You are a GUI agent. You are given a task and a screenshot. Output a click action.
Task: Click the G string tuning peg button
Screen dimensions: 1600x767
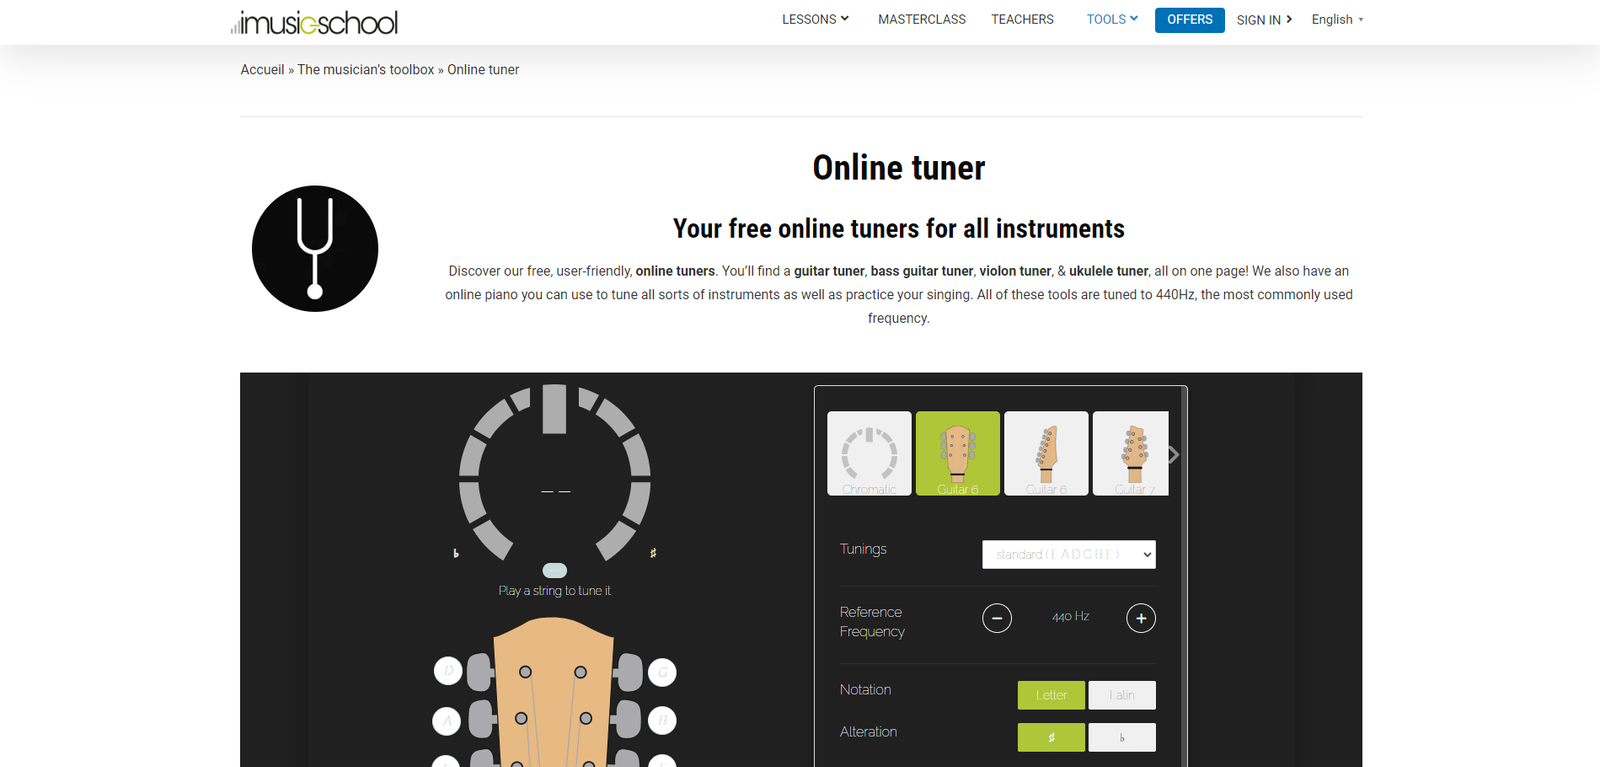(x=662, y=673)
